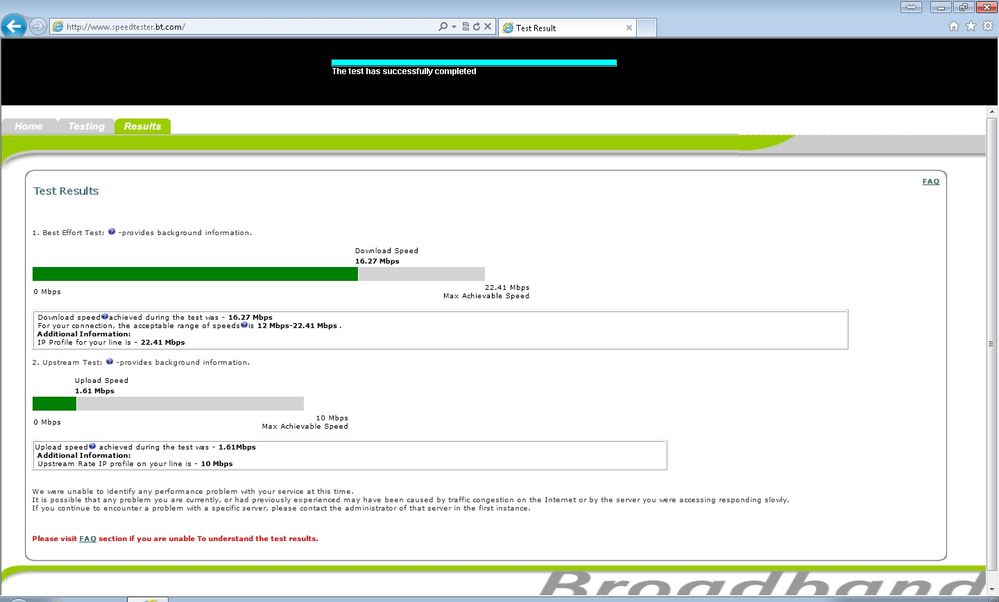Click the help icon beside Best Effort Test
999x602 pixels.
click(111, 232)
